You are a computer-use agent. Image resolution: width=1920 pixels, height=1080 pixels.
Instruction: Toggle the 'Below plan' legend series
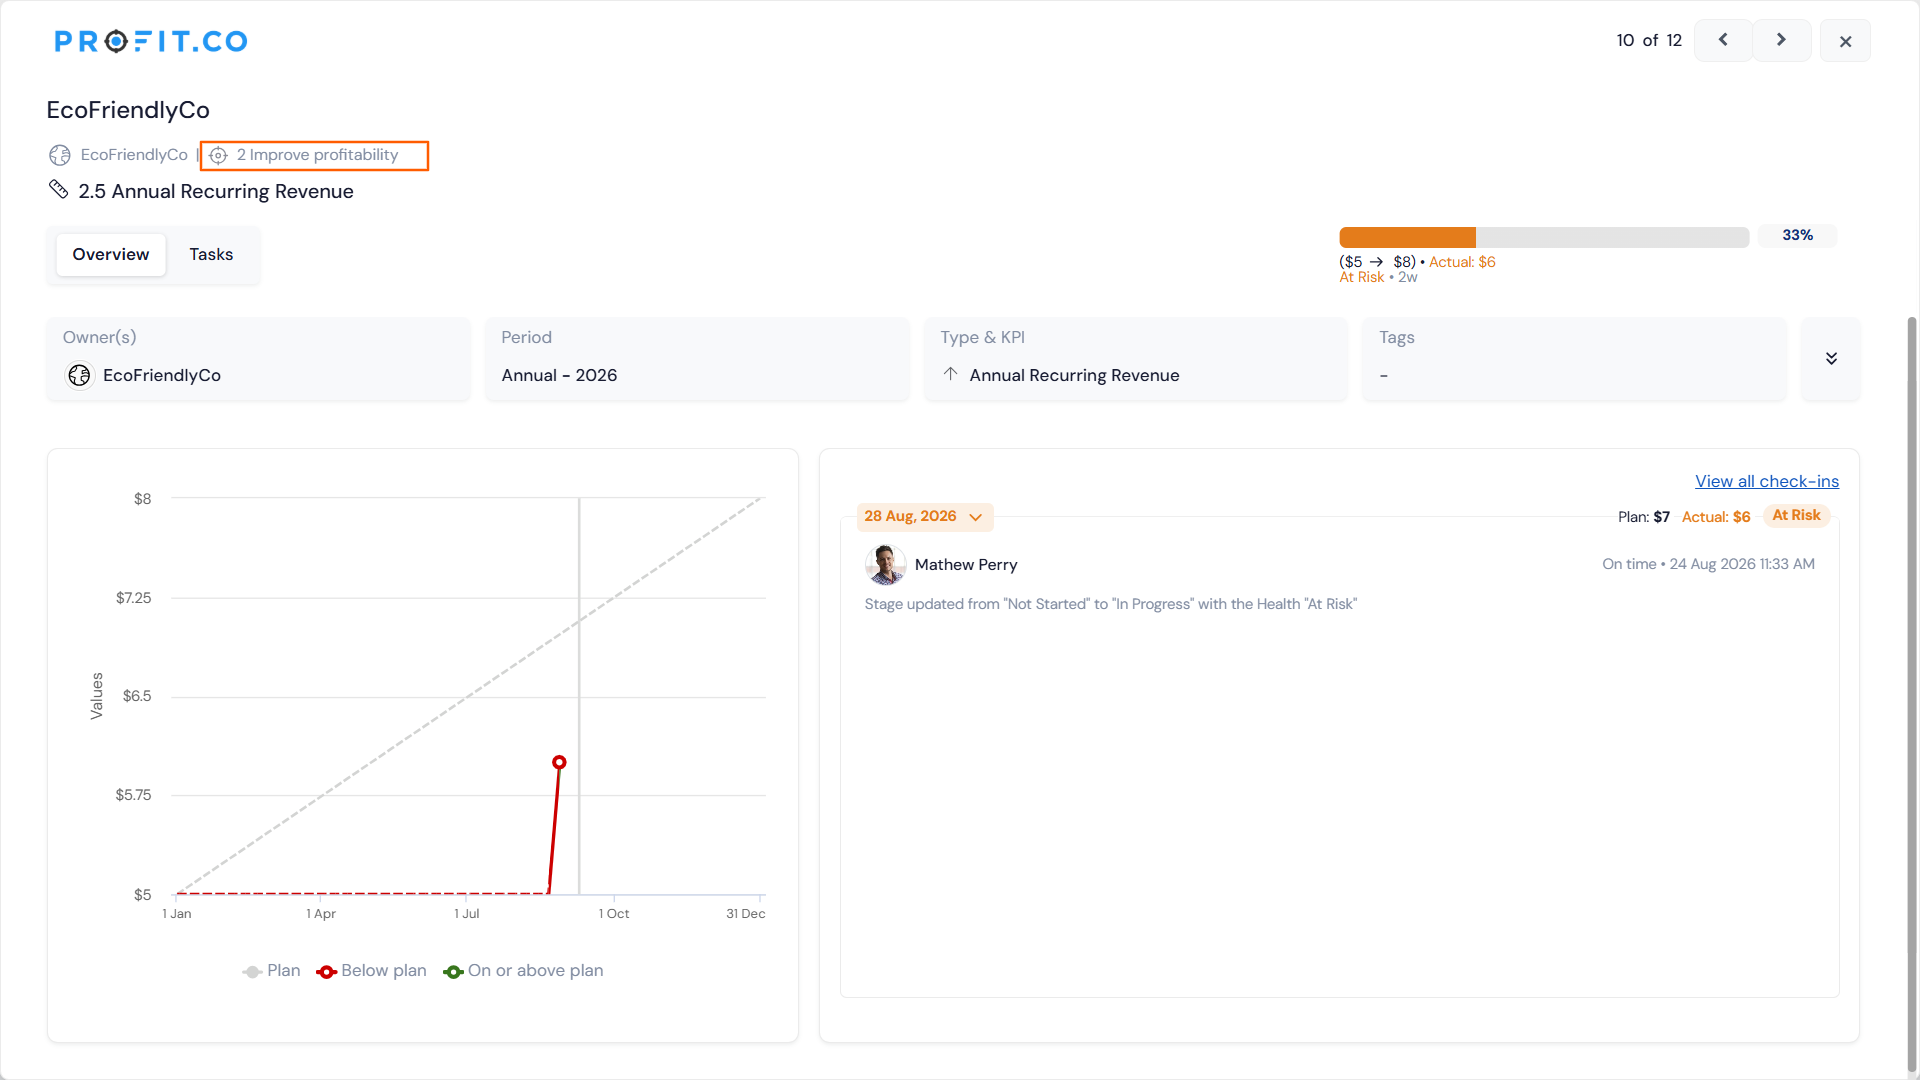[371, 971]
